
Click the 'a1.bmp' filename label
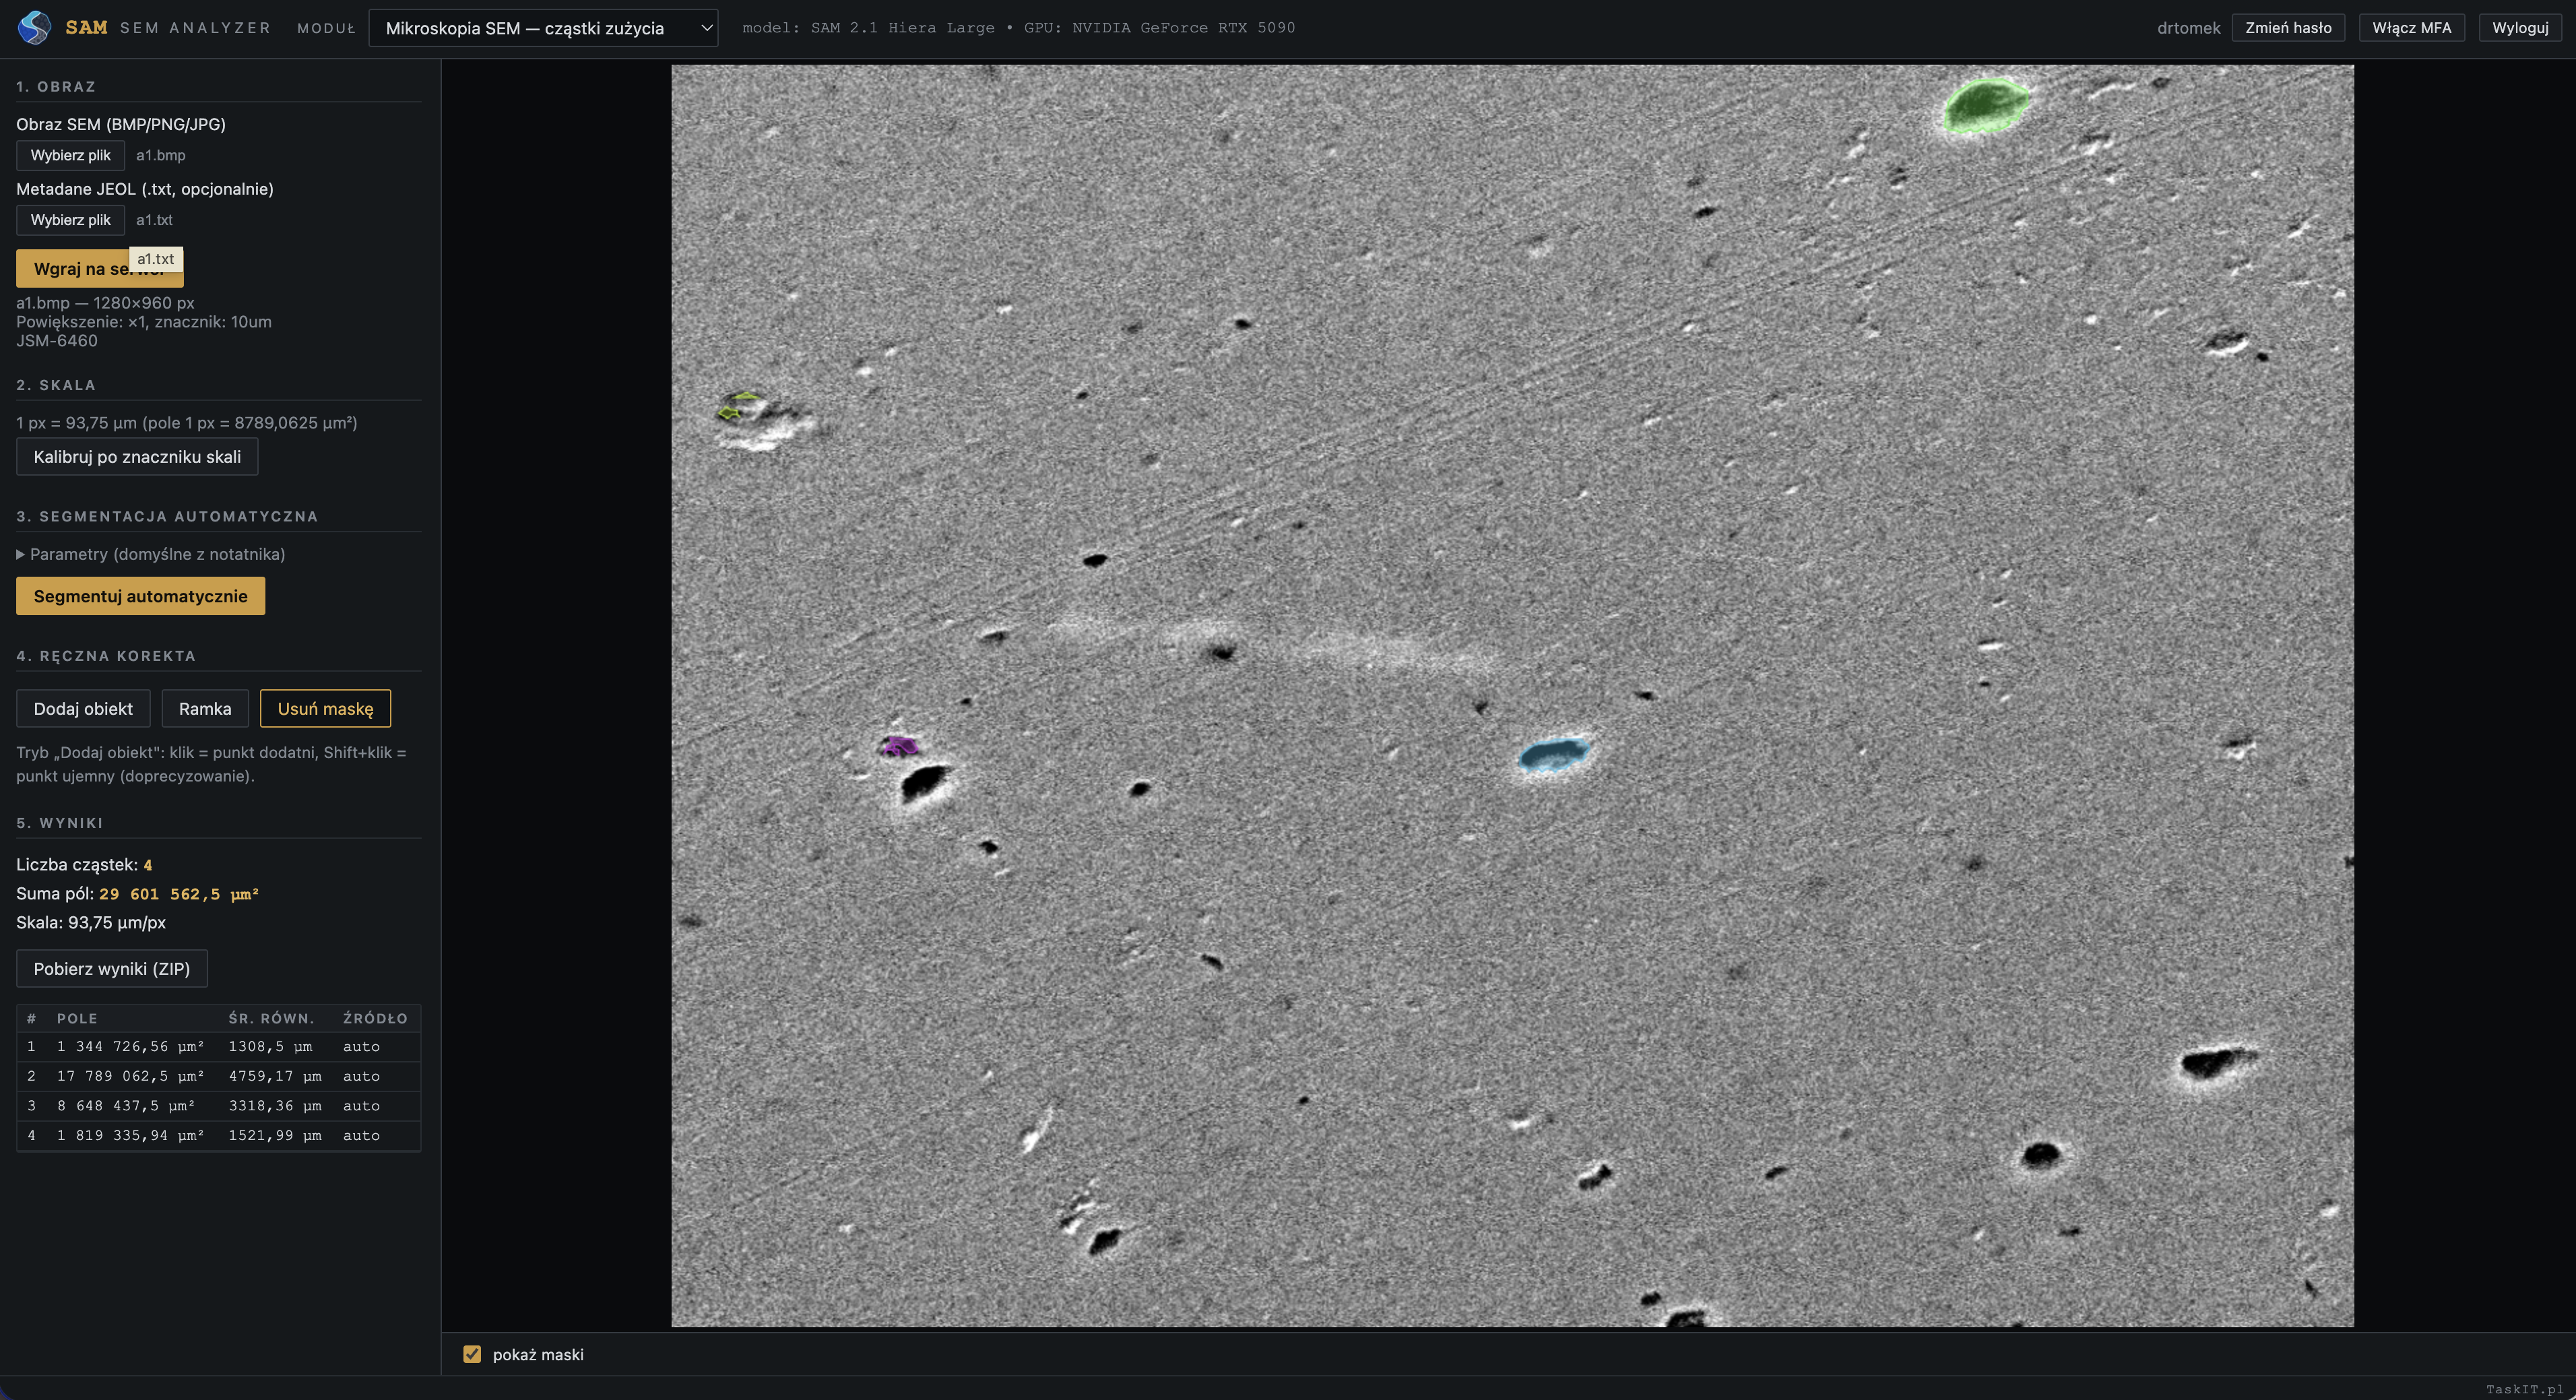coord(161,155)
